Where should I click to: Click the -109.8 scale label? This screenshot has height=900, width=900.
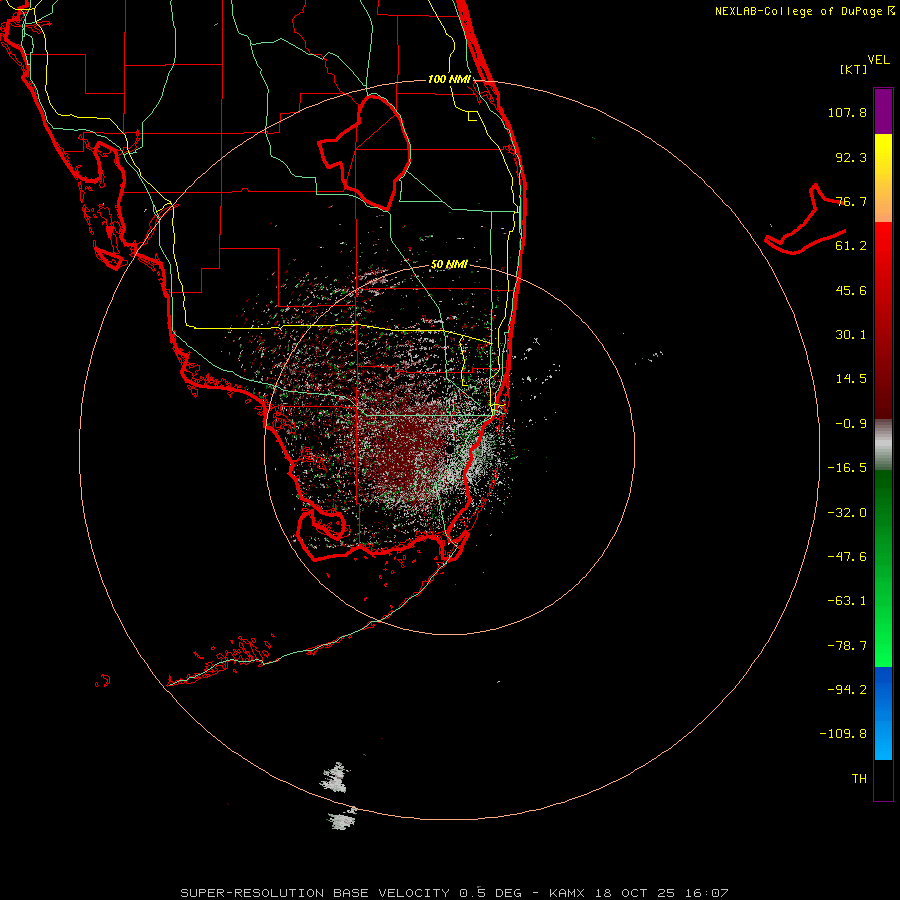click(x=843, y=734)
